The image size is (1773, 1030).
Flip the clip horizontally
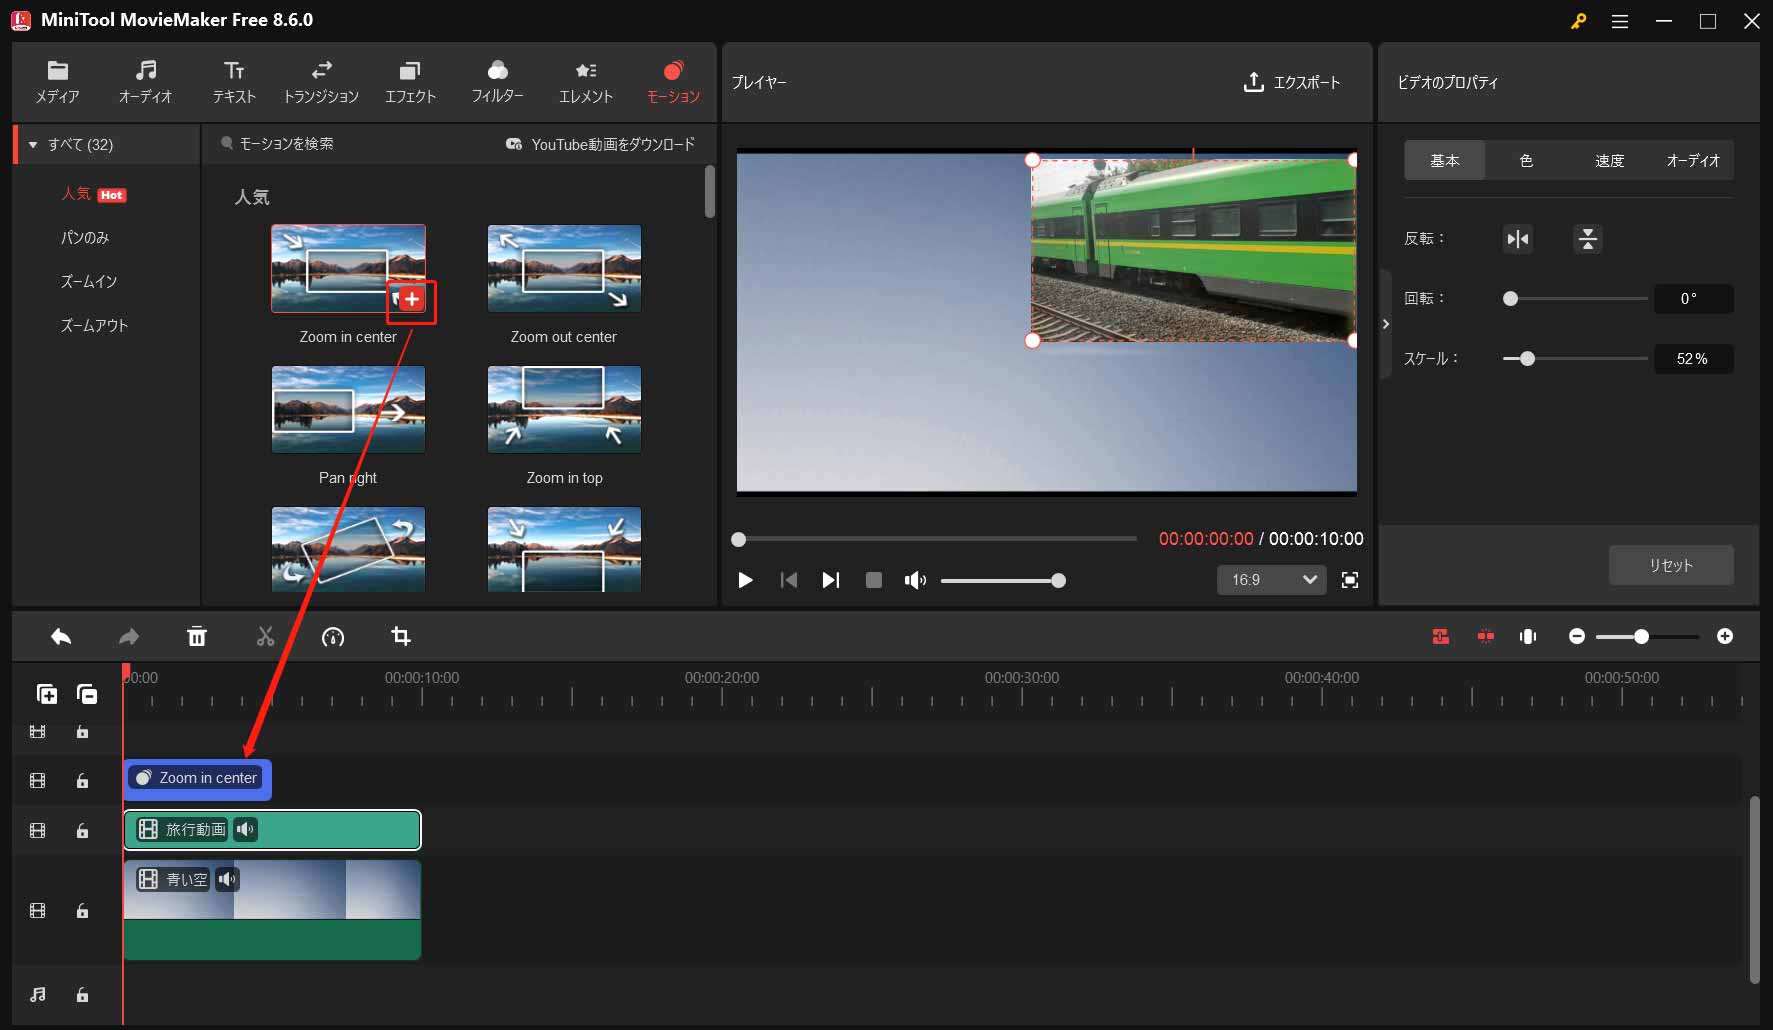point(1517,239)
